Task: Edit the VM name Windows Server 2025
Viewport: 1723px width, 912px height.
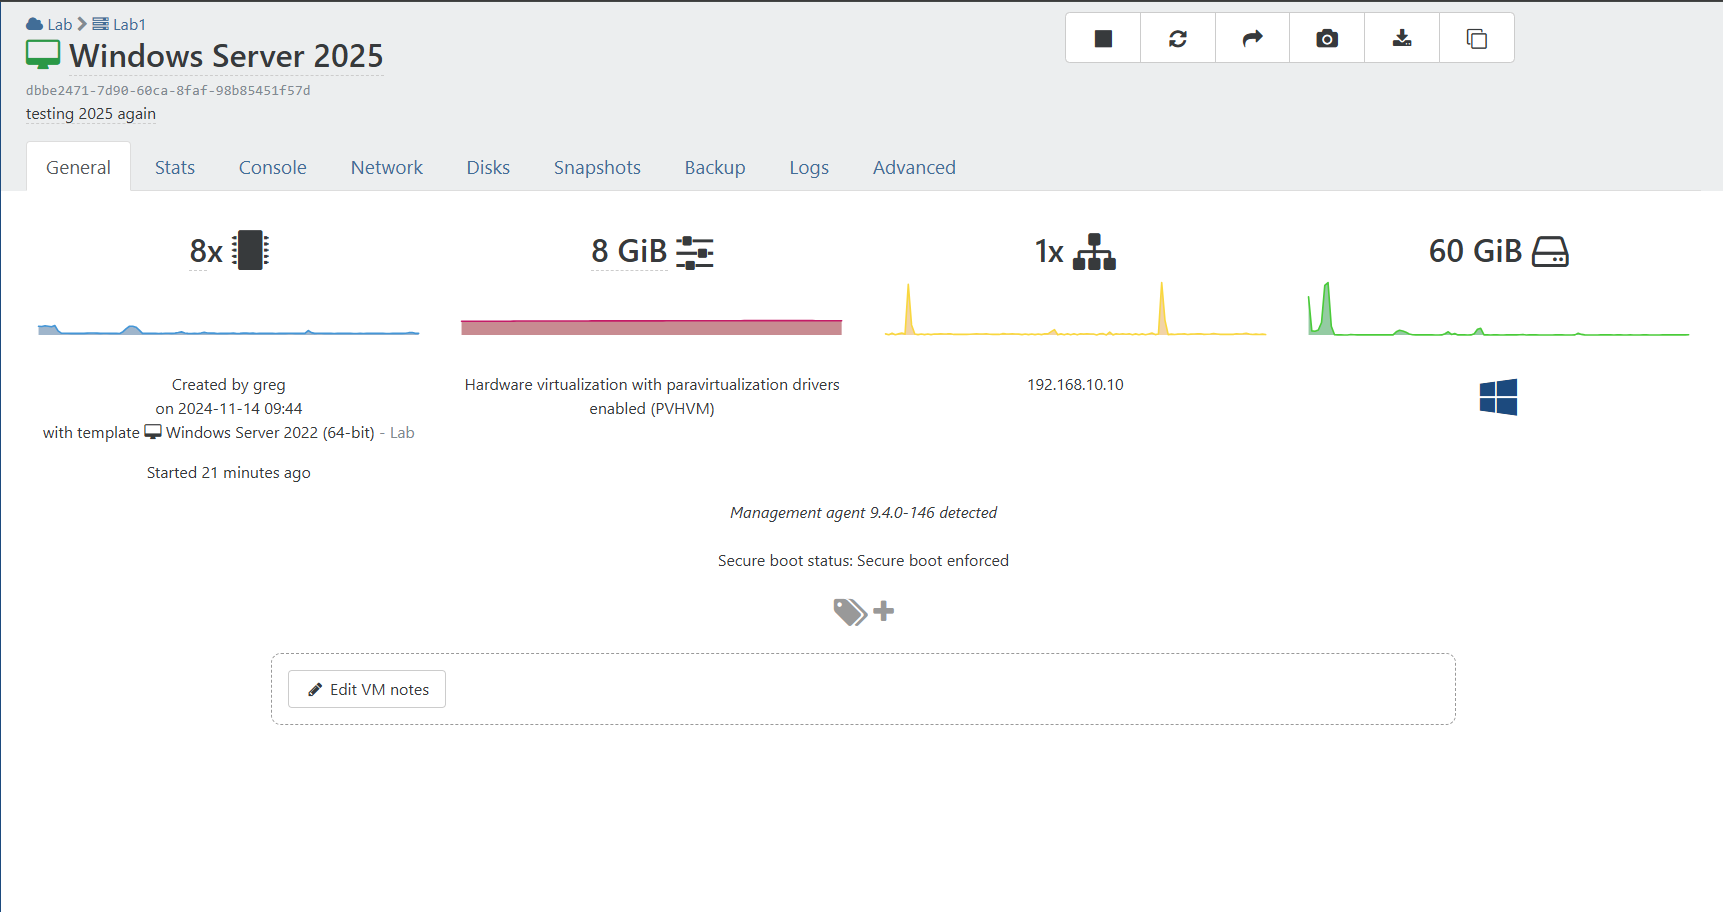Action: point(226,56)
